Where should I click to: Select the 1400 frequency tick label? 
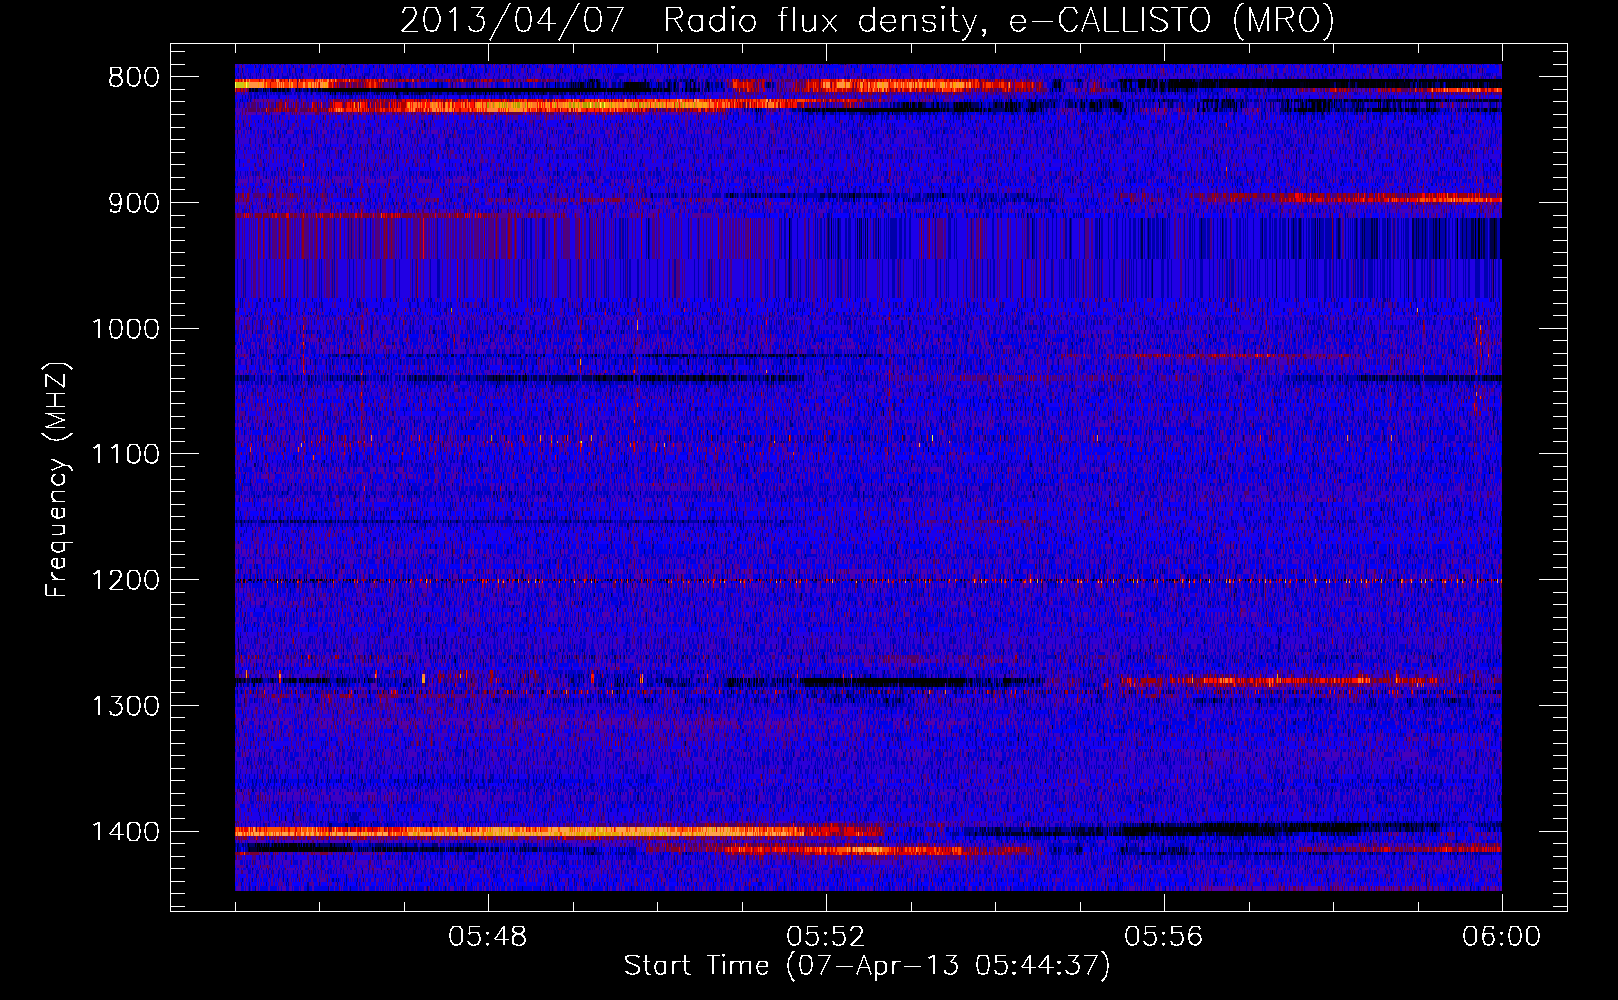tap(125, 832)
